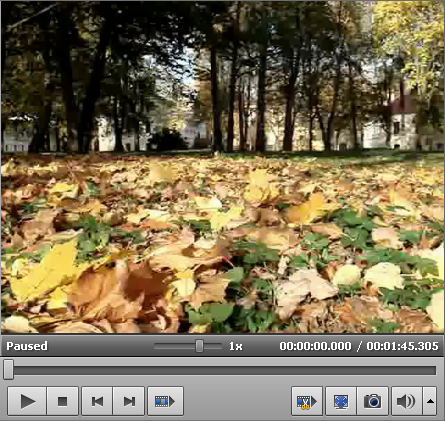The image size is (445, 421).
Task: Split the clip with the scissors icon
Action: click(x=307, y=401)
